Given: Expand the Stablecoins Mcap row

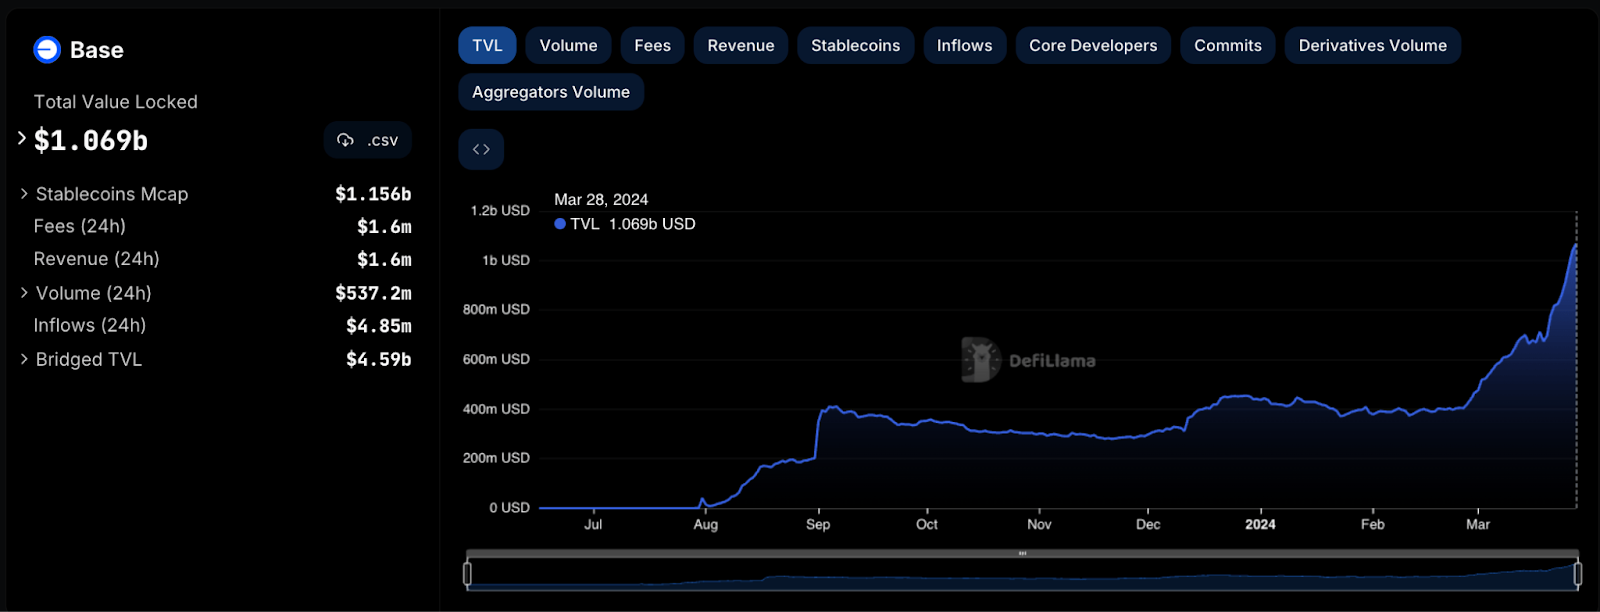Looking at the screenshot, I should click(x=24, y=194).
